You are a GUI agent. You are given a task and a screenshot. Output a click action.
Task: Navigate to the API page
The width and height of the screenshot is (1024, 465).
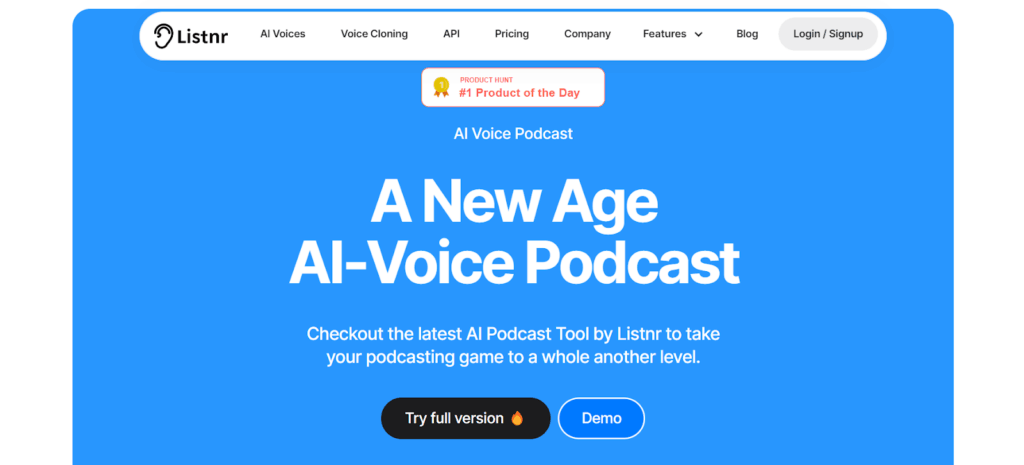[451, 34]
